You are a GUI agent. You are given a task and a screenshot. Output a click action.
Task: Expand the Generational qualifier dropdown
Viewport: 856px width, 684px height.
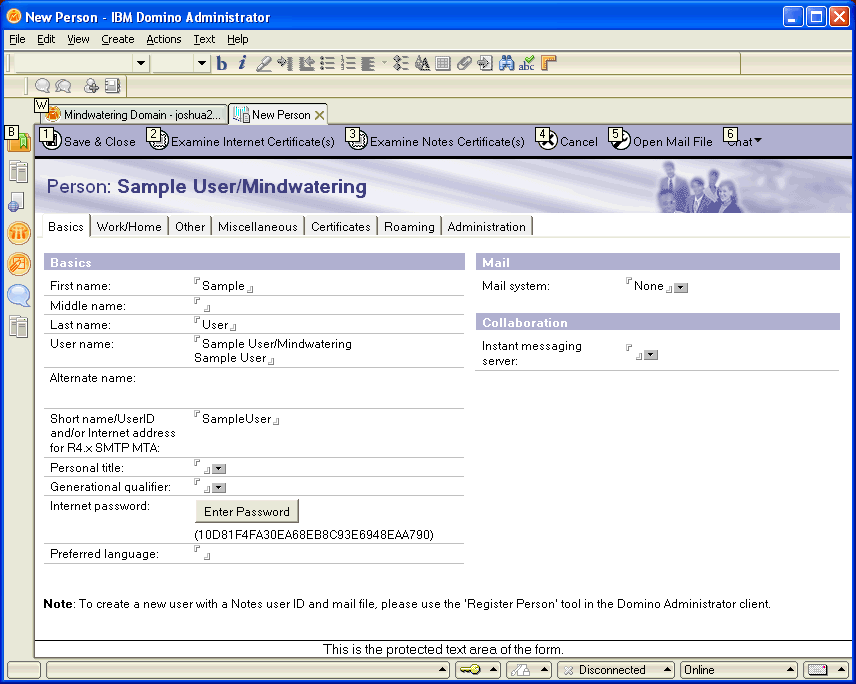coord(219,488)
